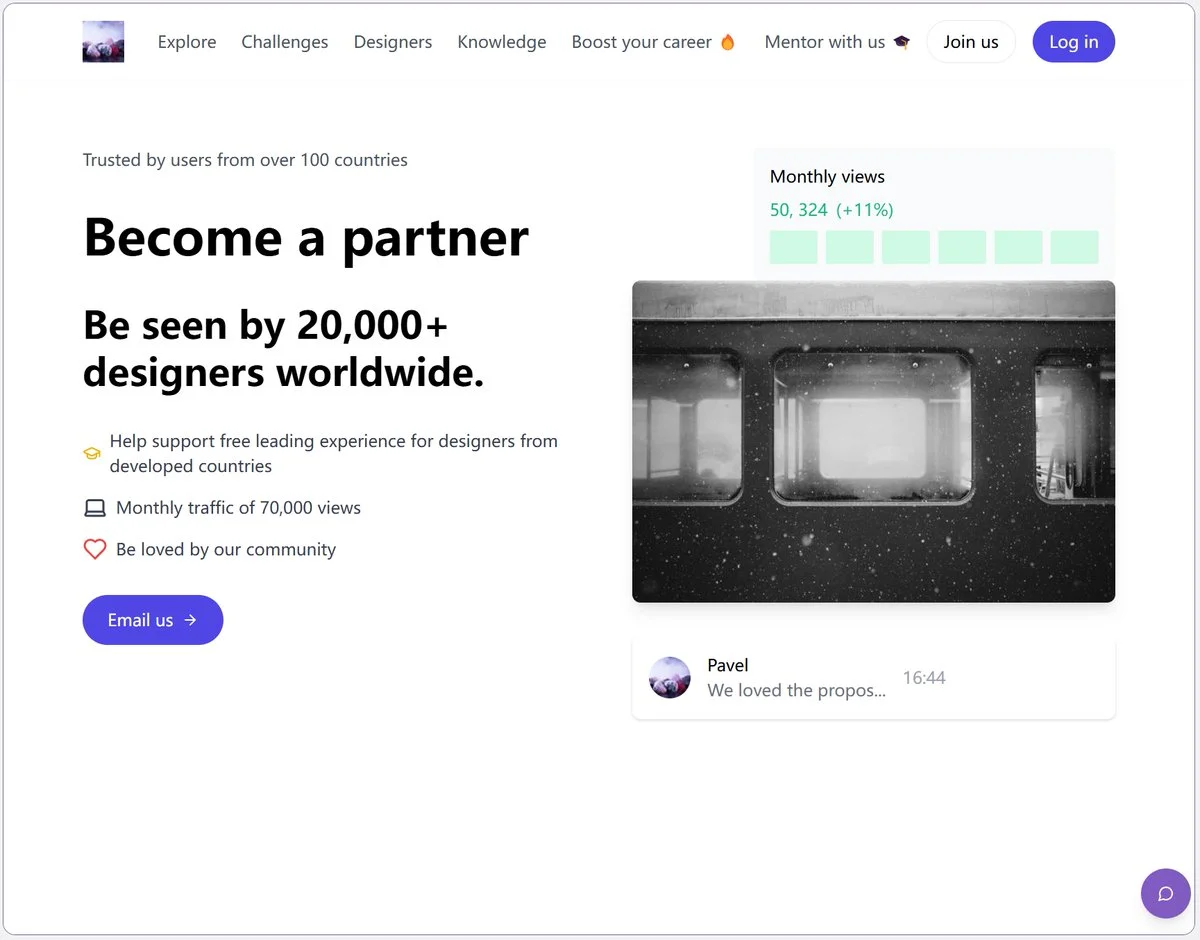Screen dimensions: 1200x940
Task: Click the yellow graduation cap icon
Action: click(x=92, y=454)
